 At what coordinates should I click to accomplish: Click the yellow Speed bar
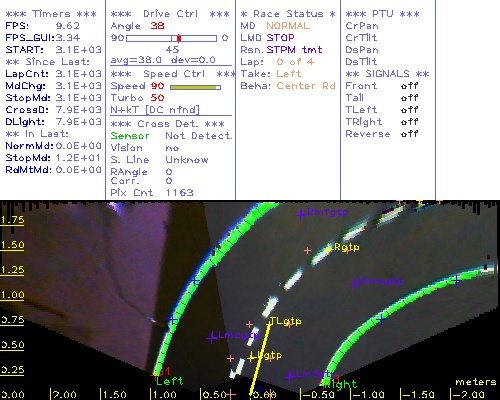[195, 87]
